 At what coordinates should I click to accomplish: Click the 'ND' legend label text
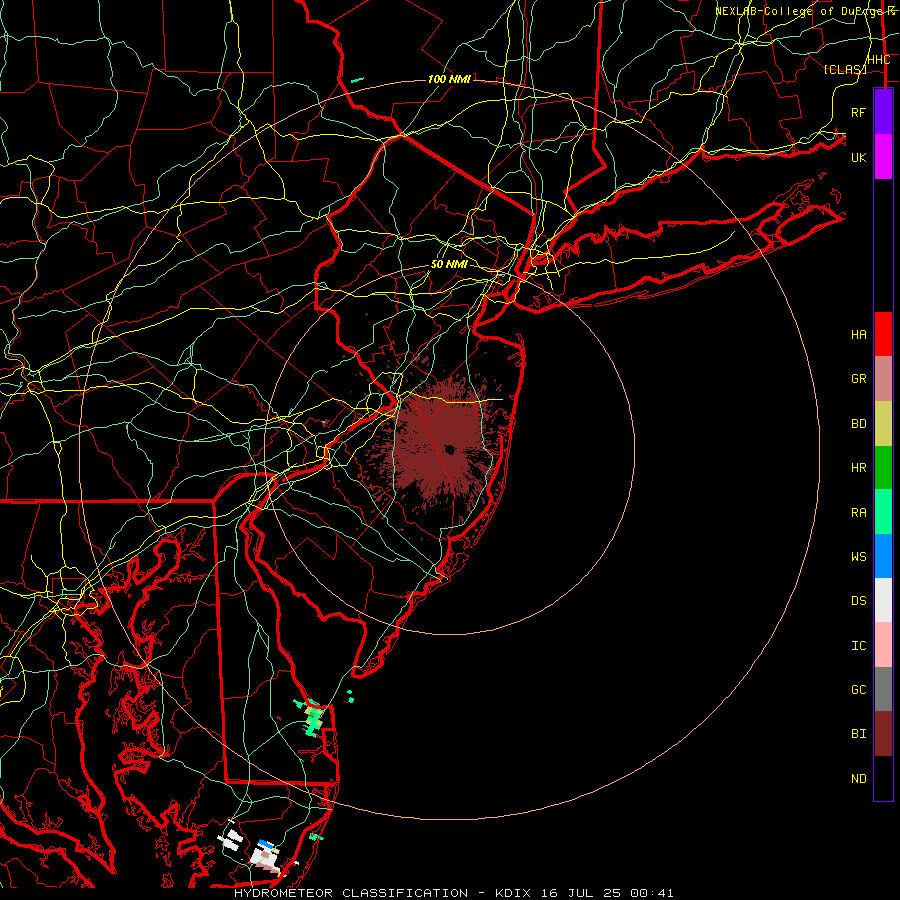point(859,779)
